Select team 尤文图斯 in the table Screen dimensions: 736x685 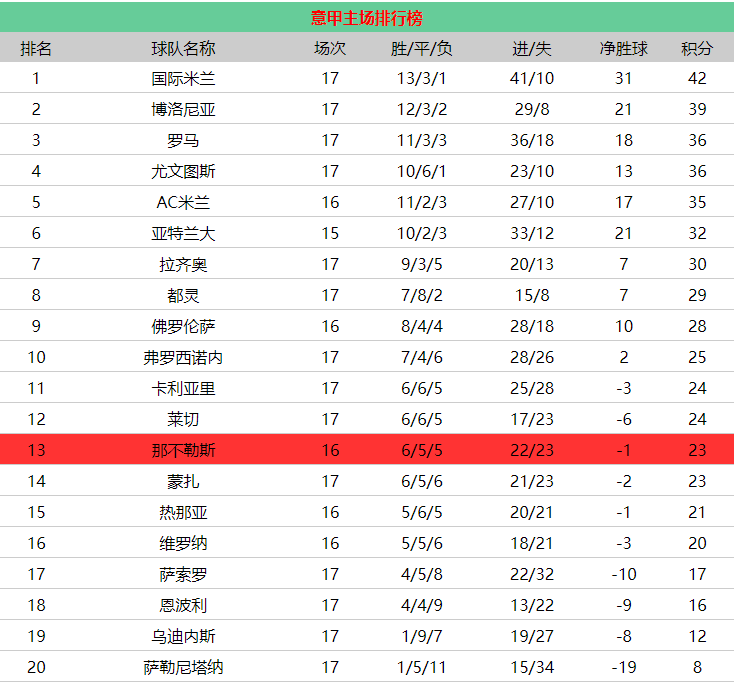click(183, 171)
